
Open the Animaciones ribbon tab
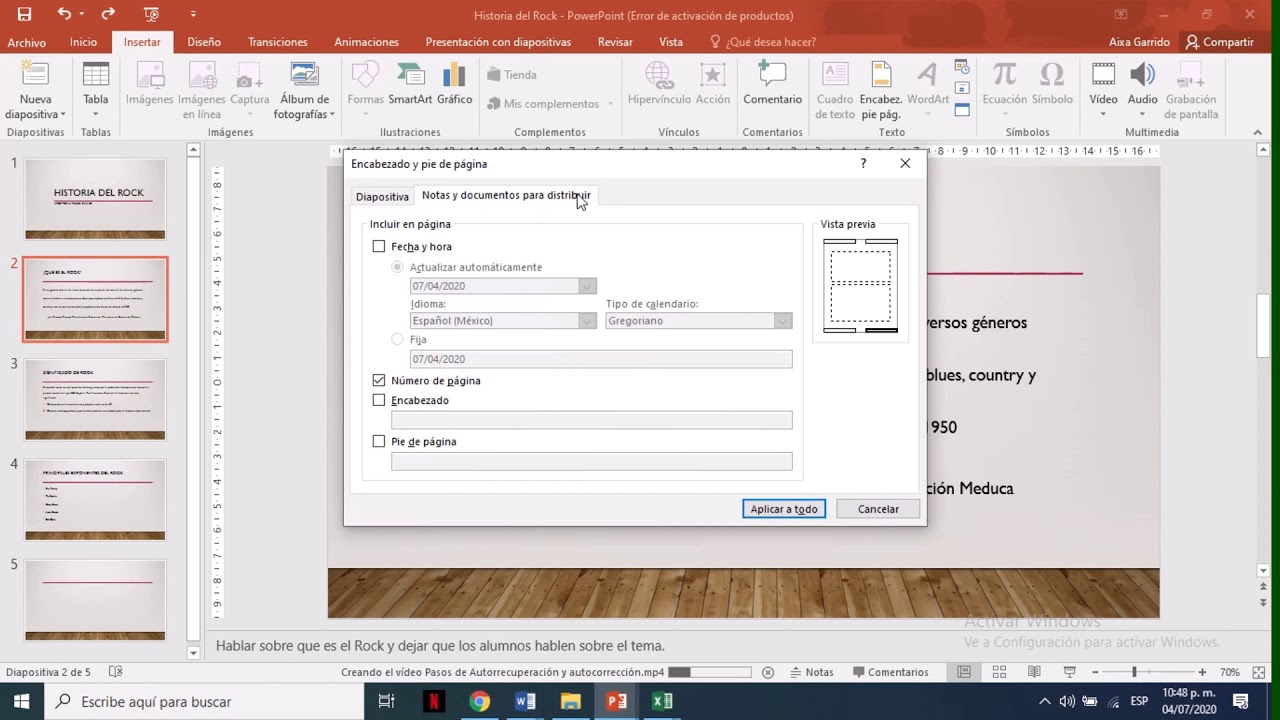(367, 42)
